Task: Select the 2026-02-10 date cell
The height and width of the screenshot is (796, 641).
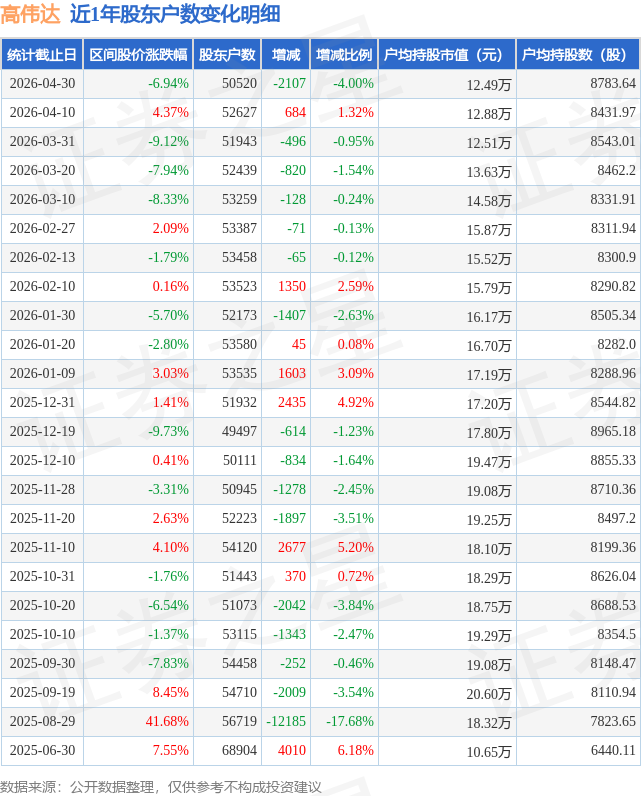Action: coord(42,286)
